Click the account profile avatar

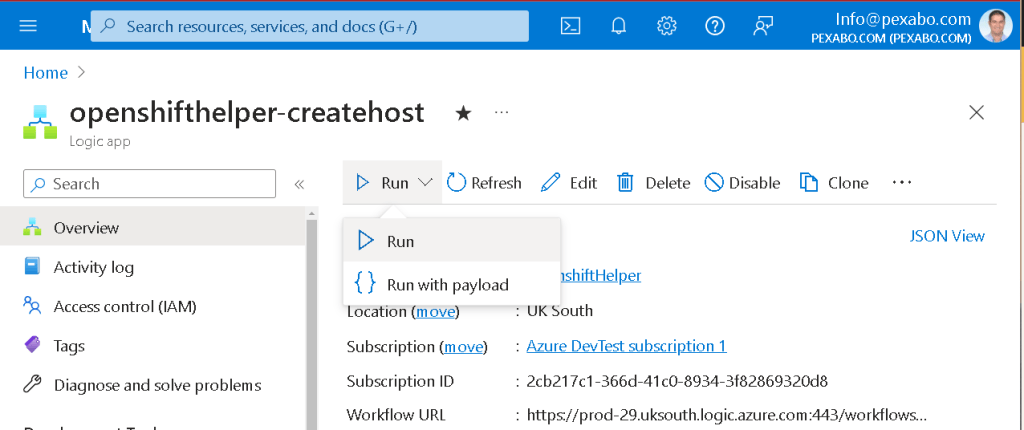point(995,26)
